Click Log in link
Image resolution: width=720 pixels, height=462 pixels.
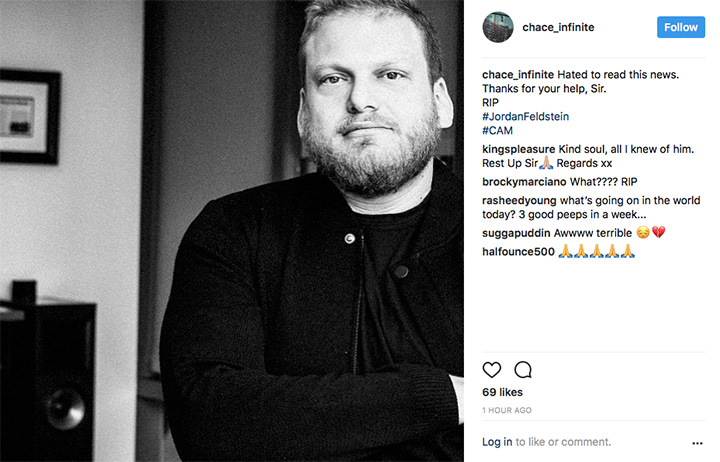coord(497,442)
